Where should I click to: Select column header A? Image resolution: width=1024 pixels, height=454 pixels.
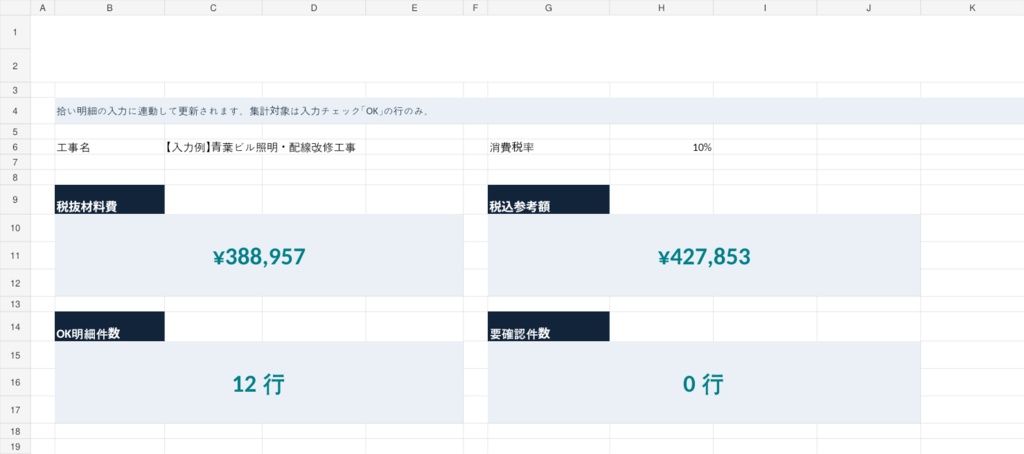point(43,8)
